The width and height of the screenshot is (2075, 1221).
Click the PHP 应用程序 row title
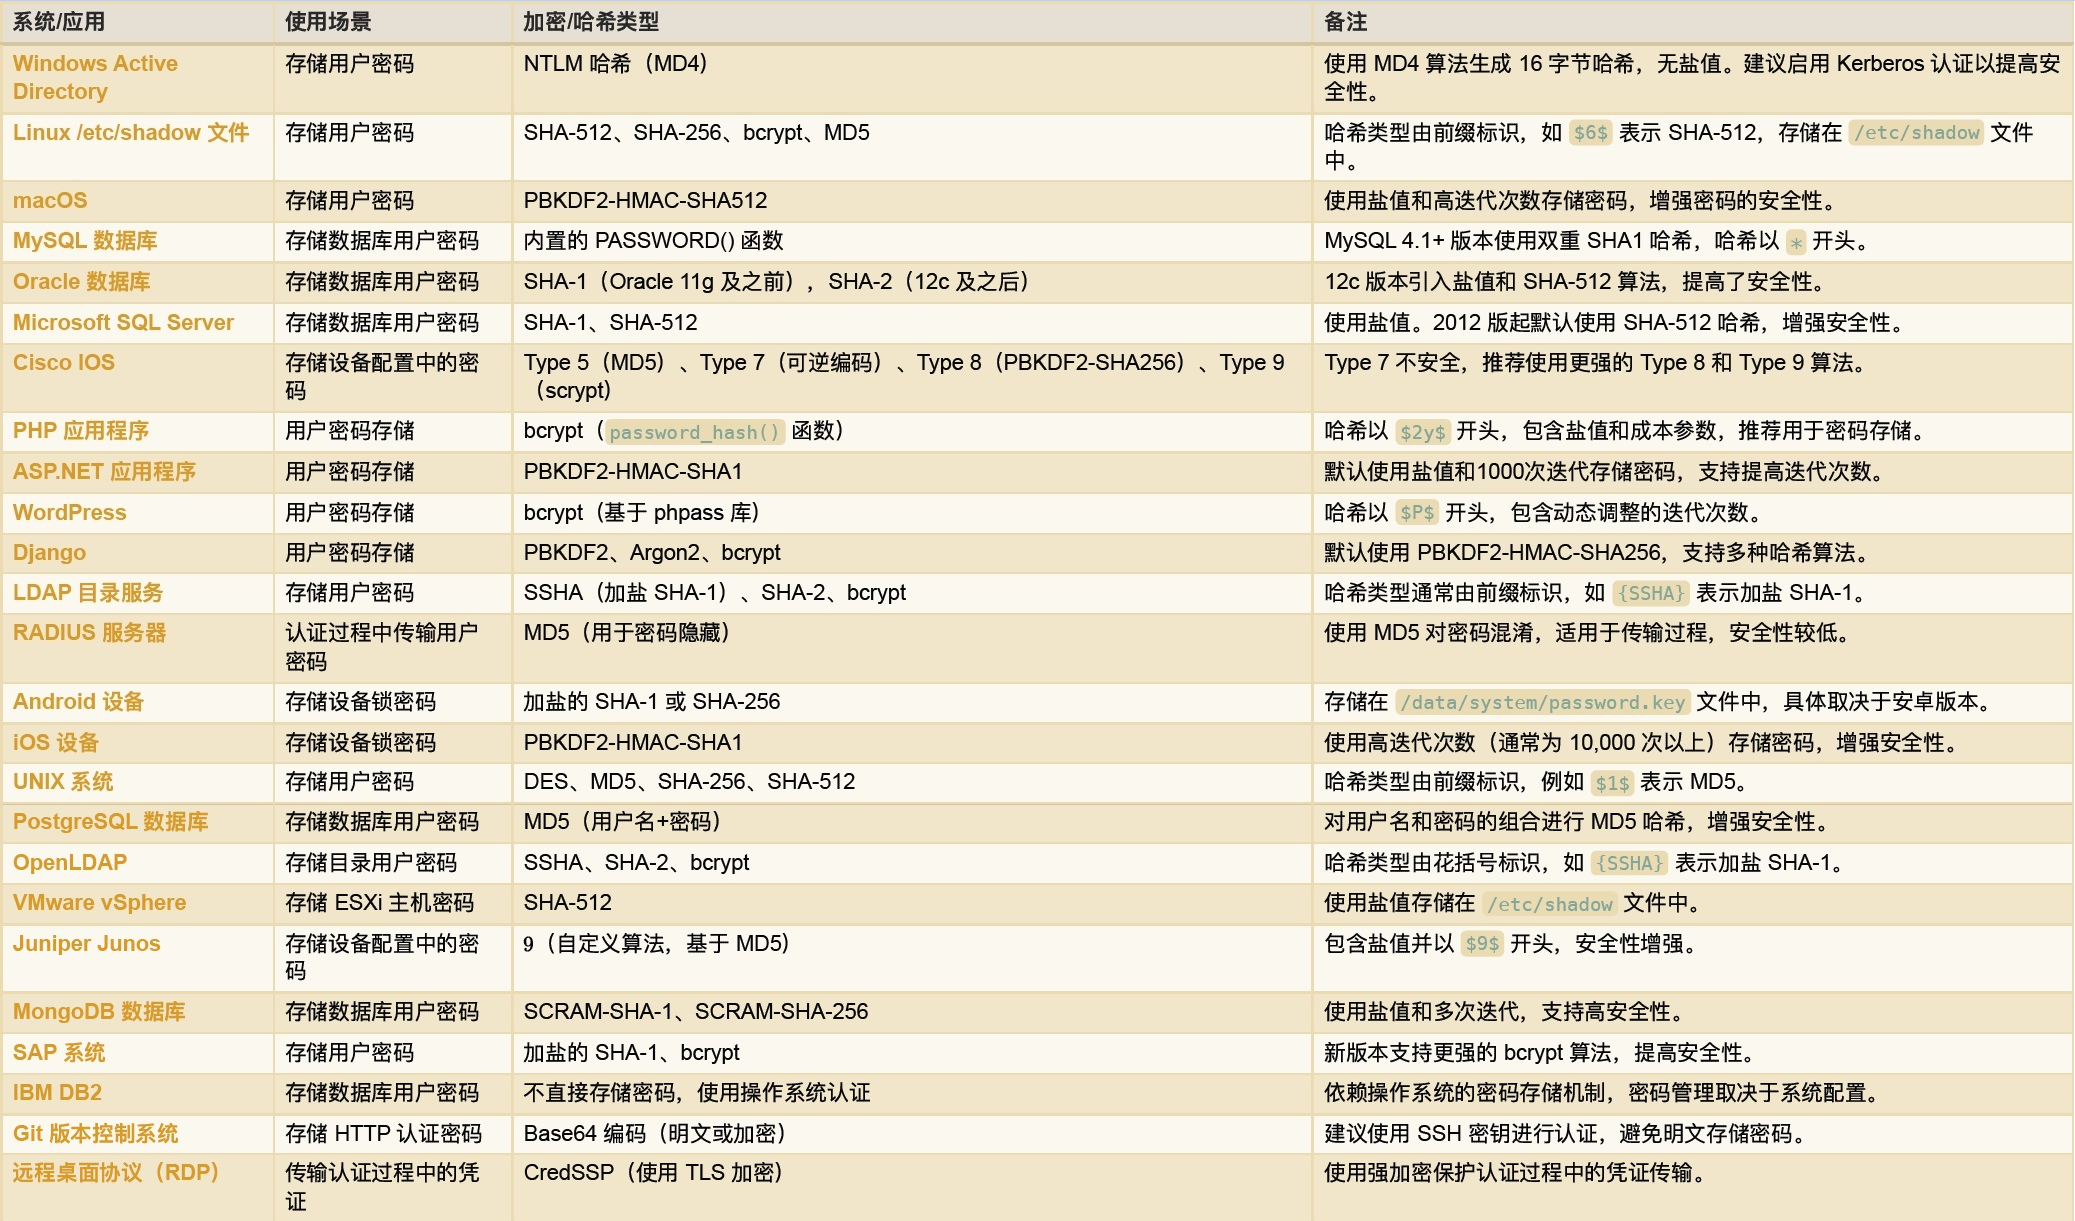pos(80,430)
